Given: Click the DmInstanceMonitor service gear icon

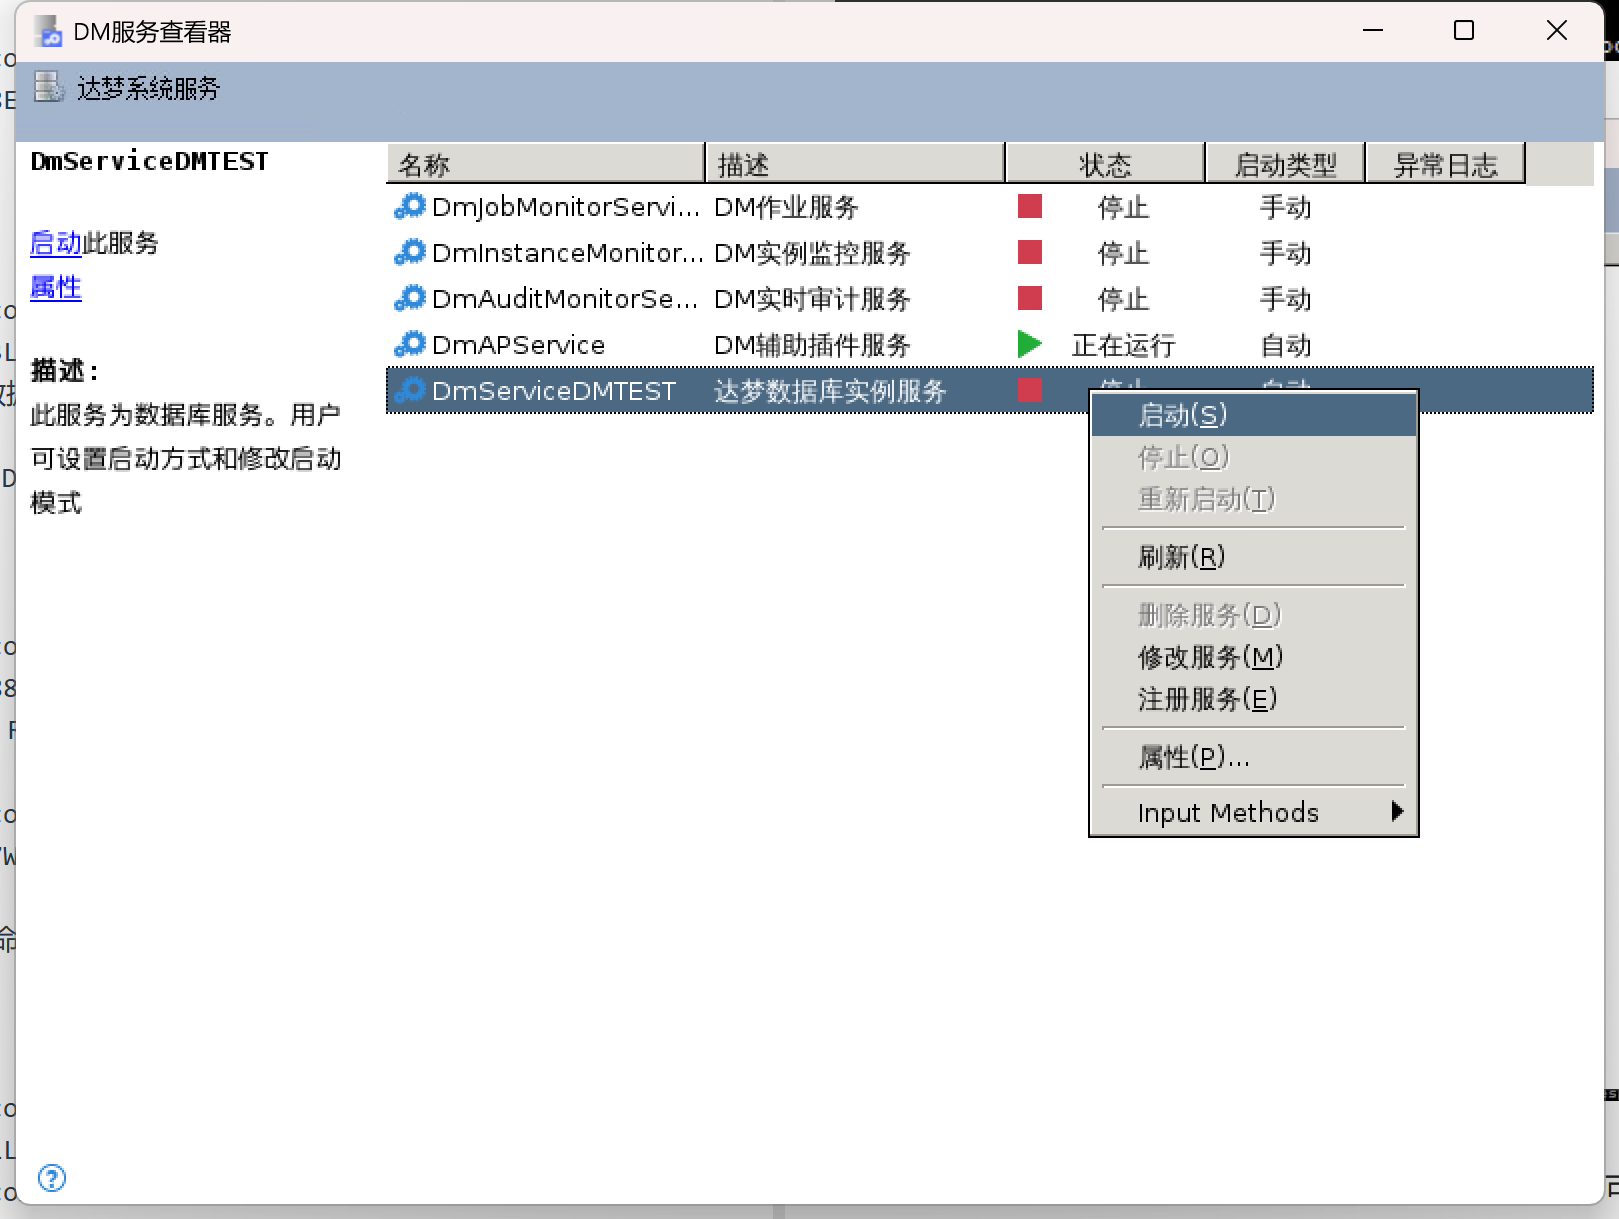Looking at the screenshot, I should click(410, 252).
